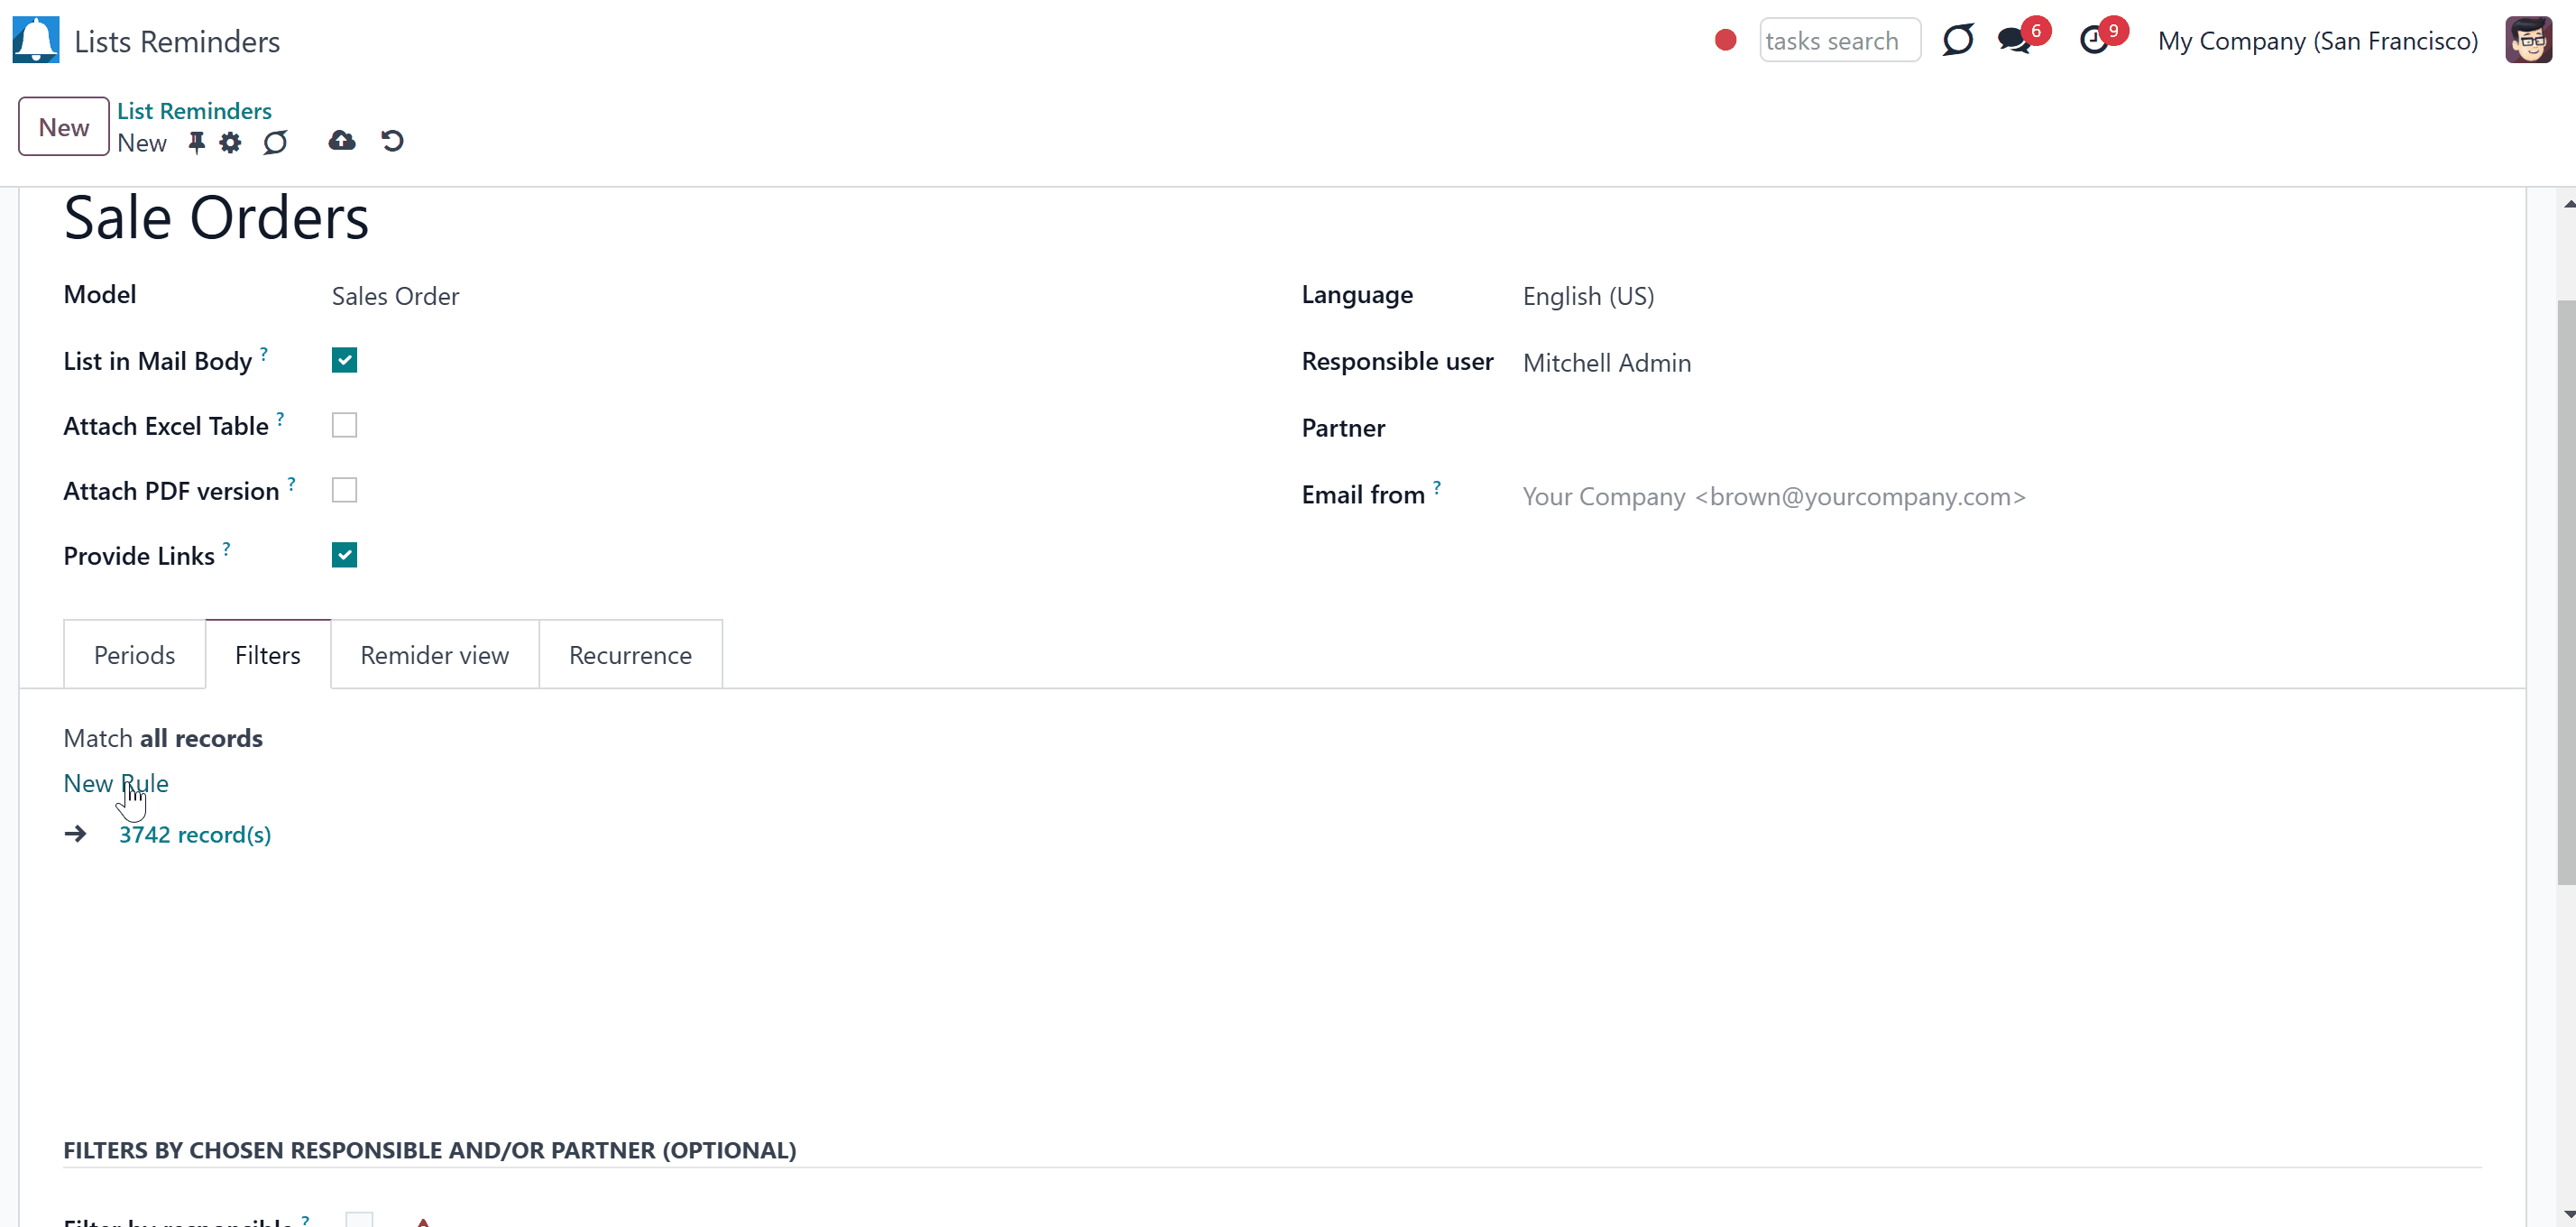
Task: Click the cloud upload save icon
Action: point(342,141)
